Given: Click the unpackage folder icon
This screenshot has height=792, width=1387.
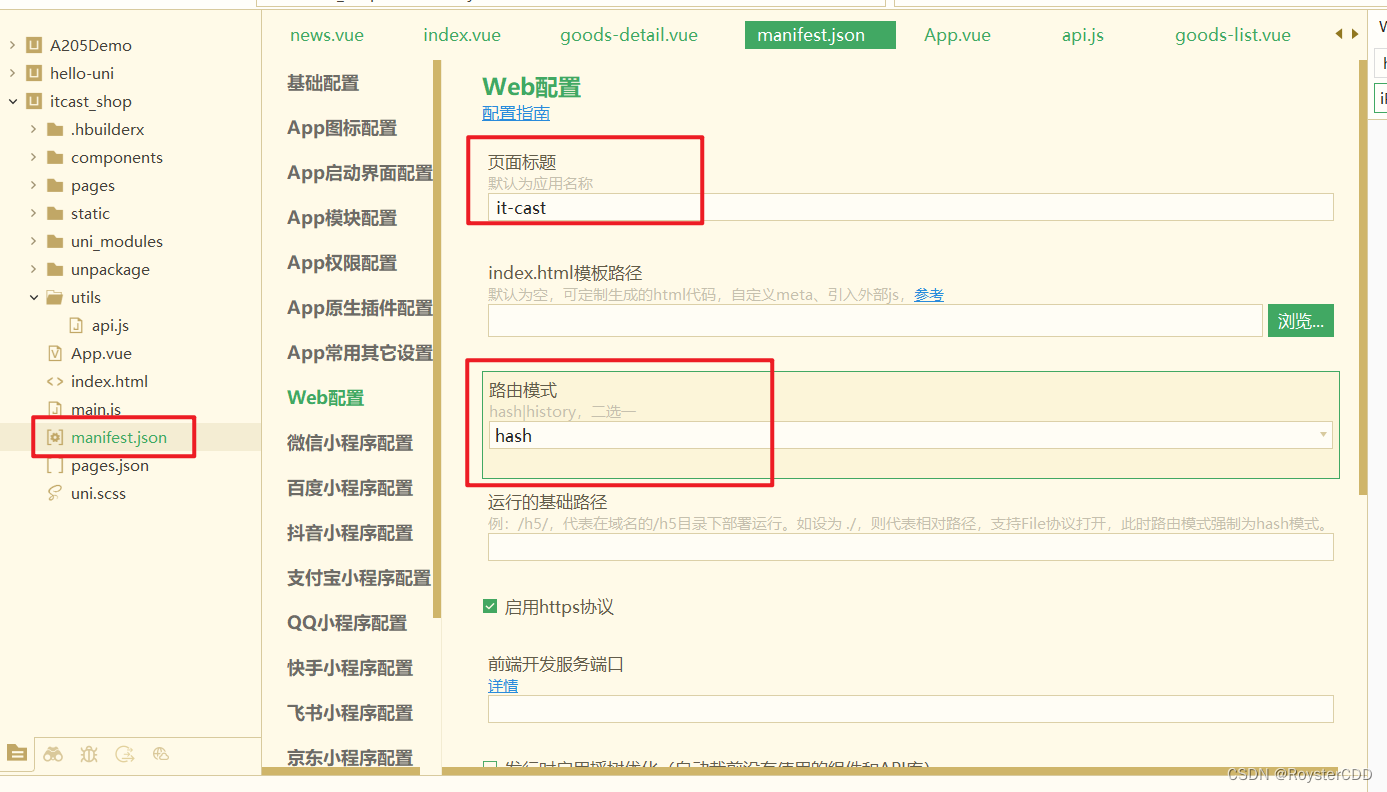Looking at the screenshot, I should pyautogui.click(x=55, y=269).
